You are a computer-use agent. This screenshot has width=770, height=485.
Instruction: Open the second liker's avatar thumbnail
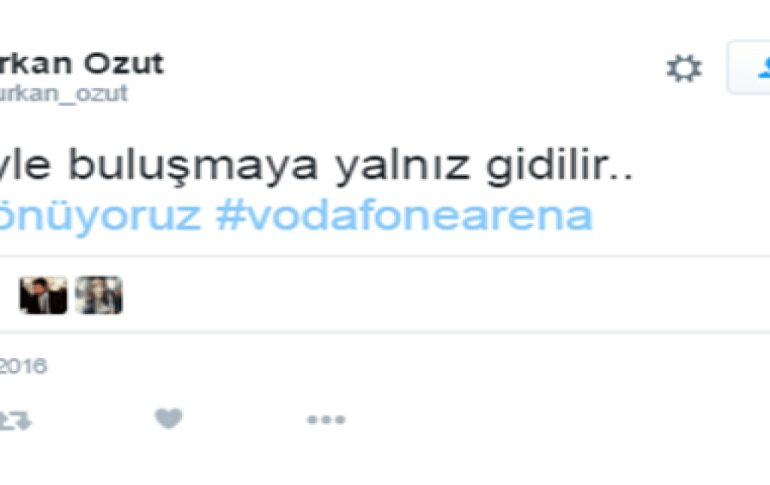point(99,296)
